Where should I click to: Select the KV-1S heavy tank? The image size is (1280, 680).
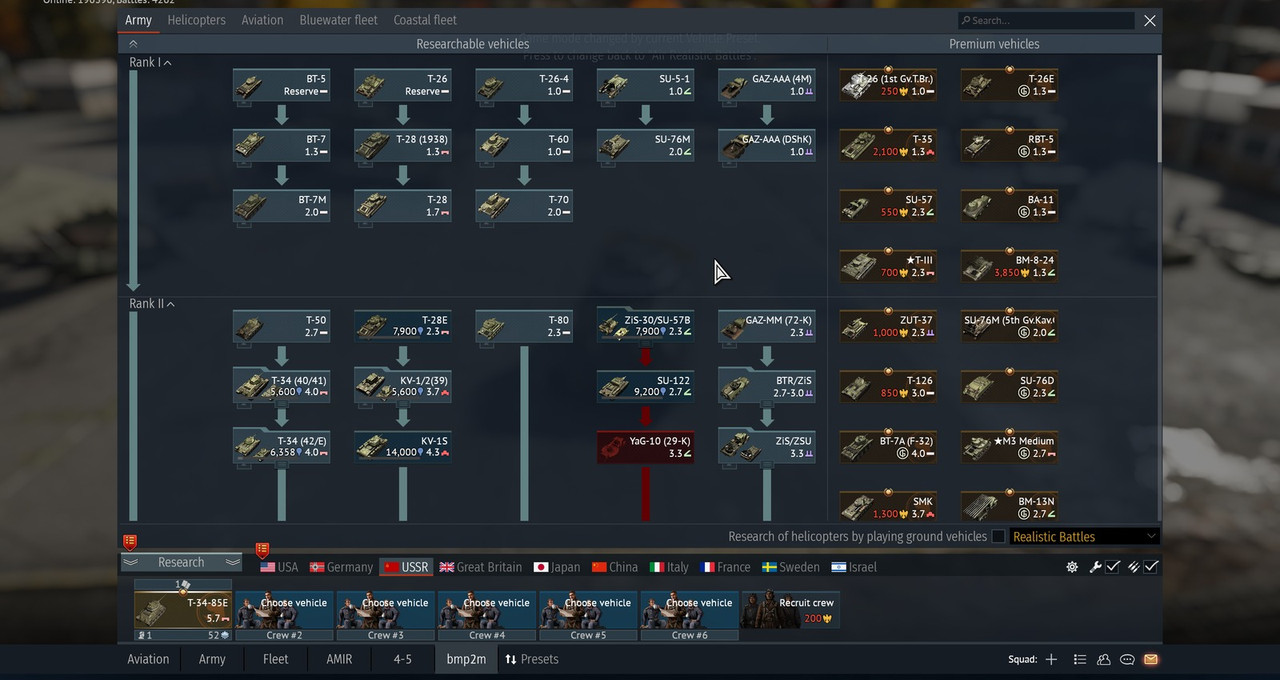click(x=402, y=447)
